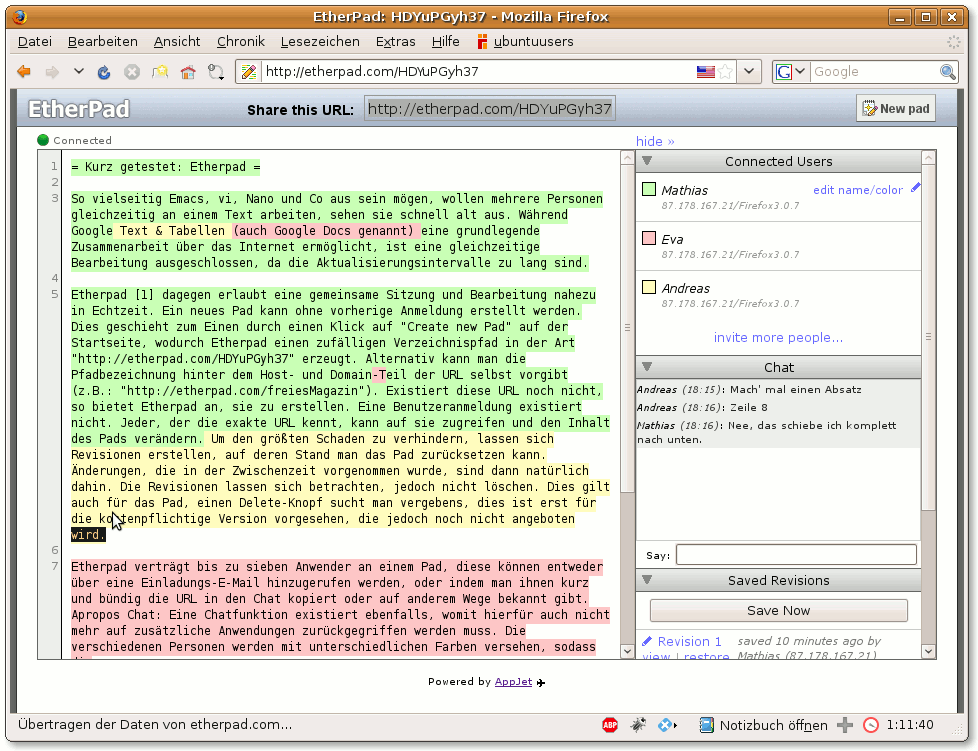This screenshot has height=751, width=978.
Task: Click the notebook icon in status bar
Action: tap(707, 725)
